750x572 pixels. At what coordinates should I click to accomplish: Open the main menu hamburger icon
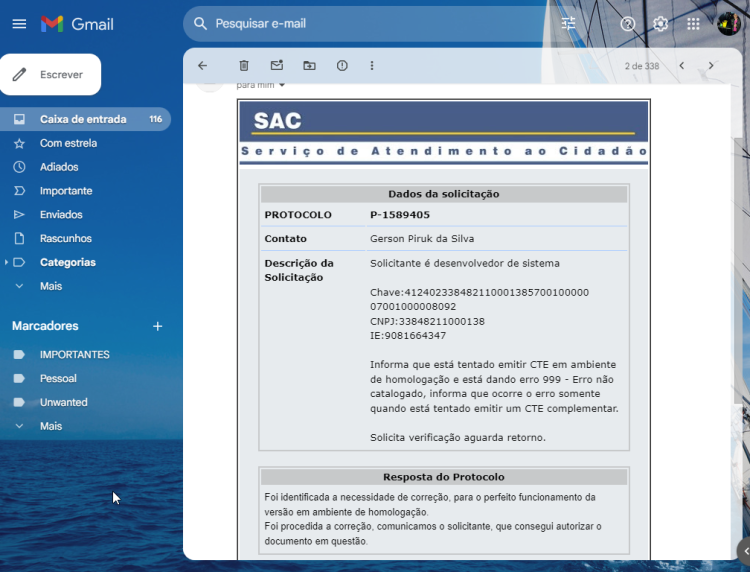(19, 23)
